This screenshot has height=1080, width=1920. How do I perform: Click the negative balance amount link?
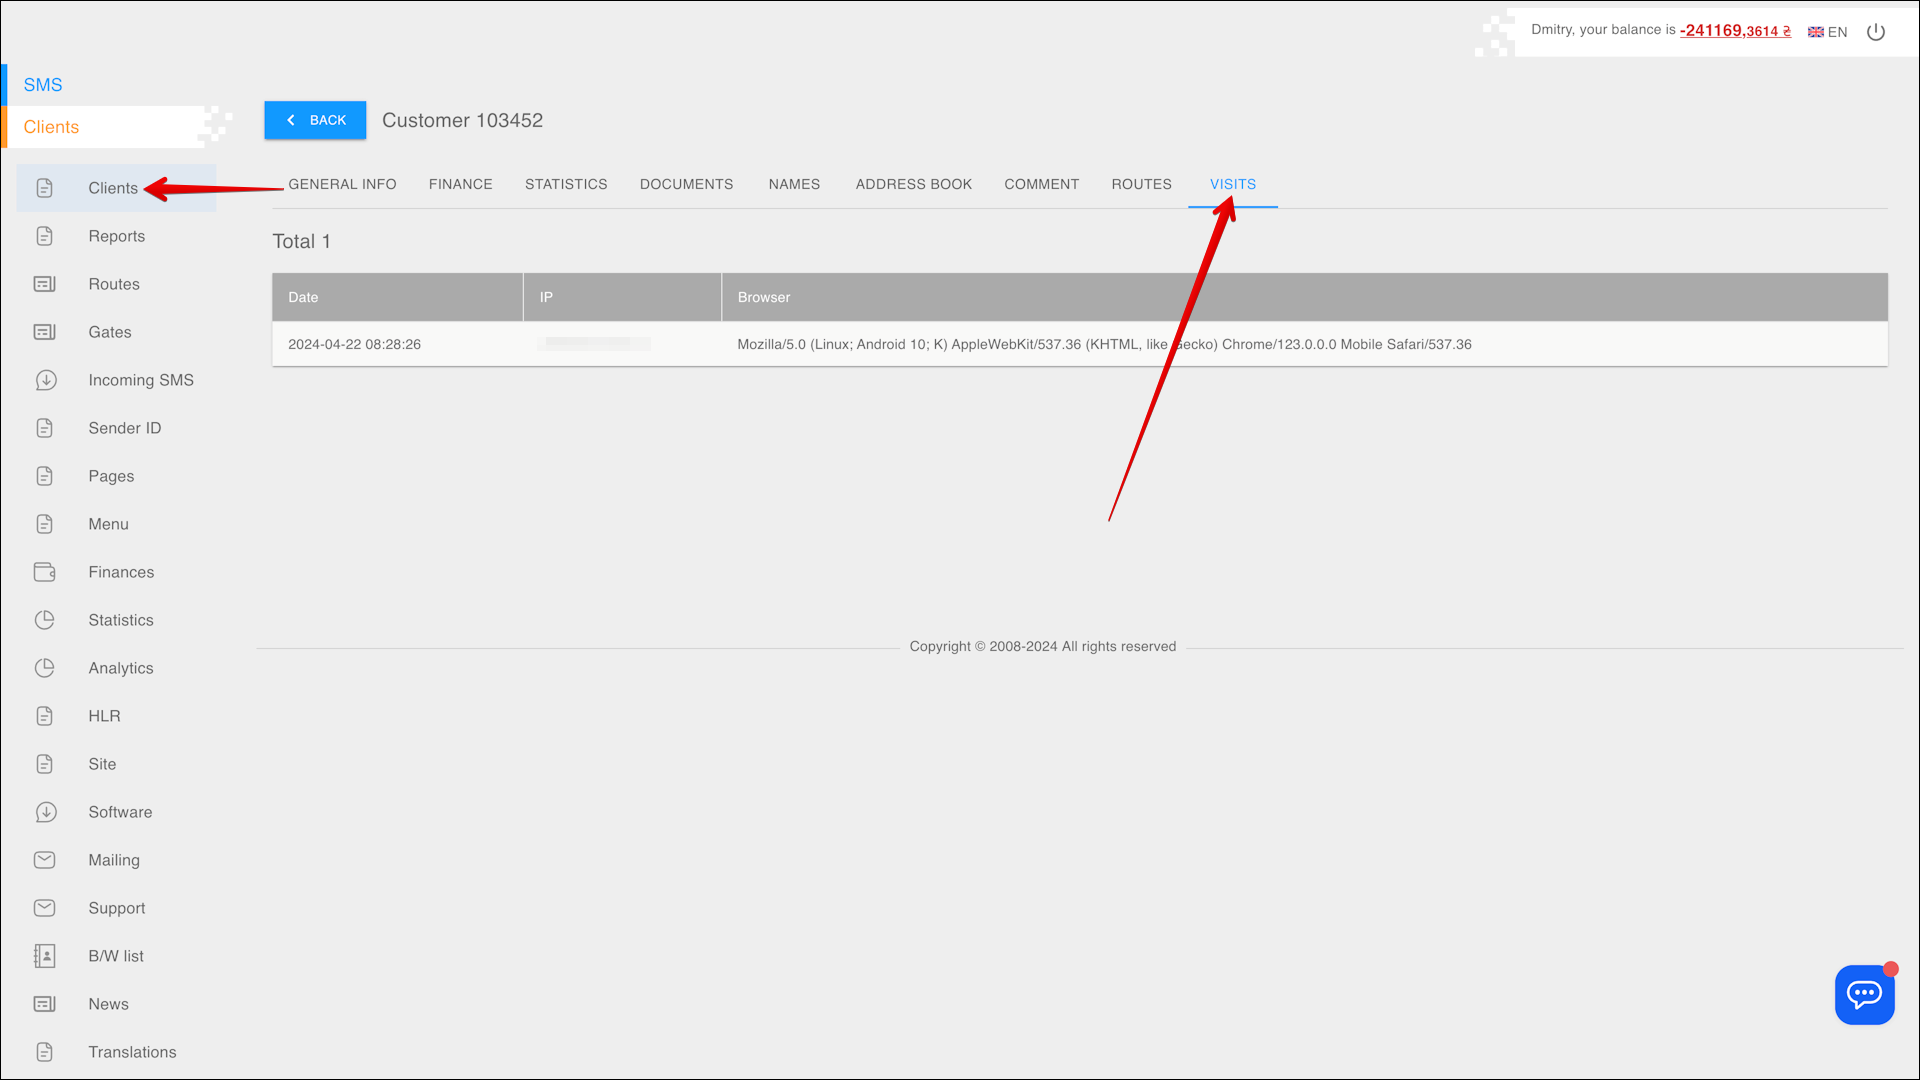tap(1735, 31)
